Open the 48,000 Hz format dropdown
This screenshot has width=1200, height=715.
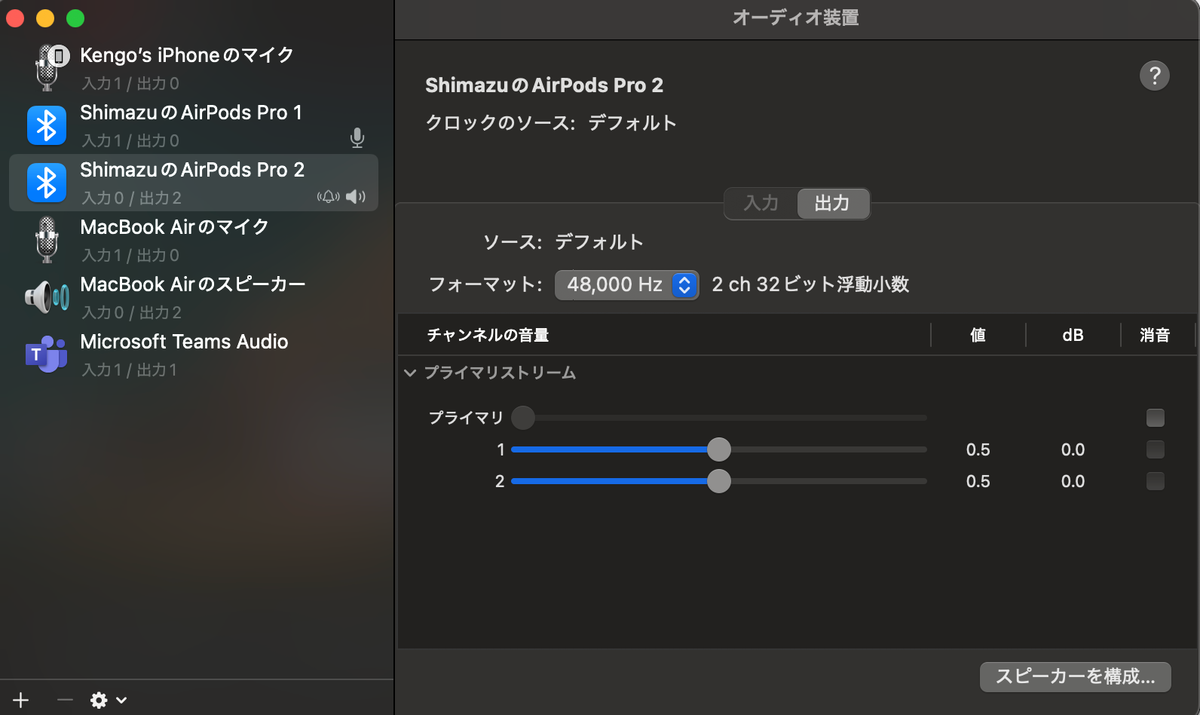coord(627,285)
